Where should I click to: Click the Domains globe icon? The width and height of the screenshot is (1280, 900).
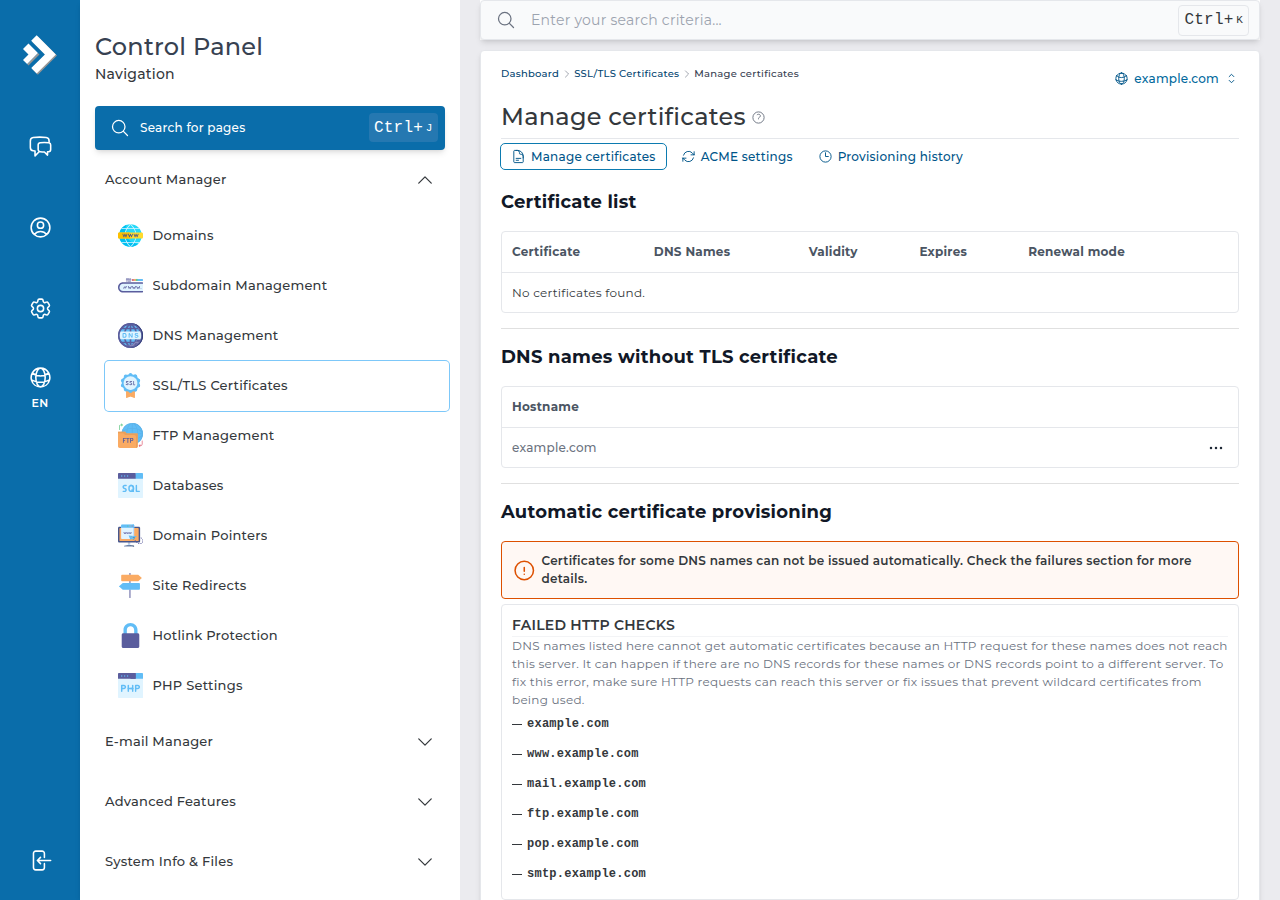tap(130, 235)
